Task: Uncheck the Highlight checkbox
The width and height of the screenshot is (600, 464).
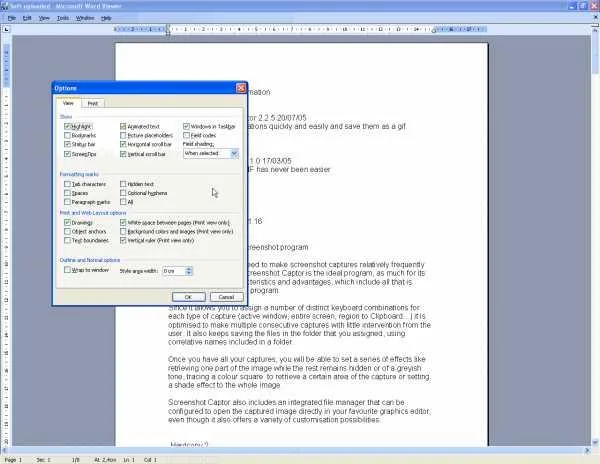Action: tap(67, 126)
